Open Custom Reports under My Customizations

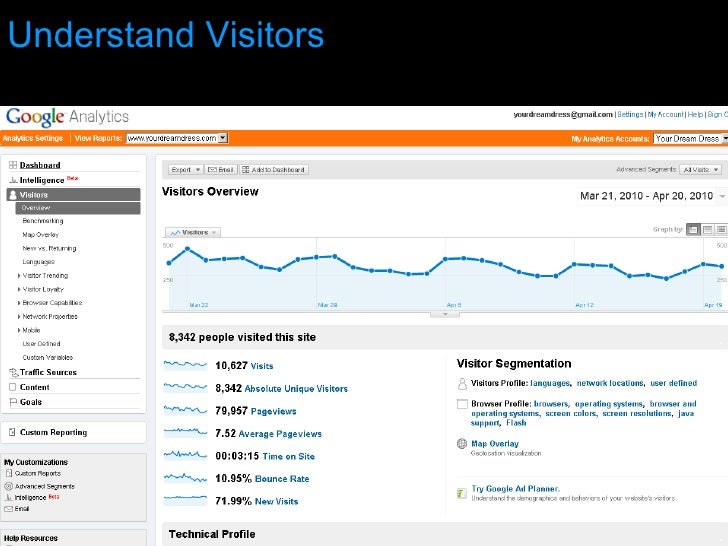click(38, 474)
